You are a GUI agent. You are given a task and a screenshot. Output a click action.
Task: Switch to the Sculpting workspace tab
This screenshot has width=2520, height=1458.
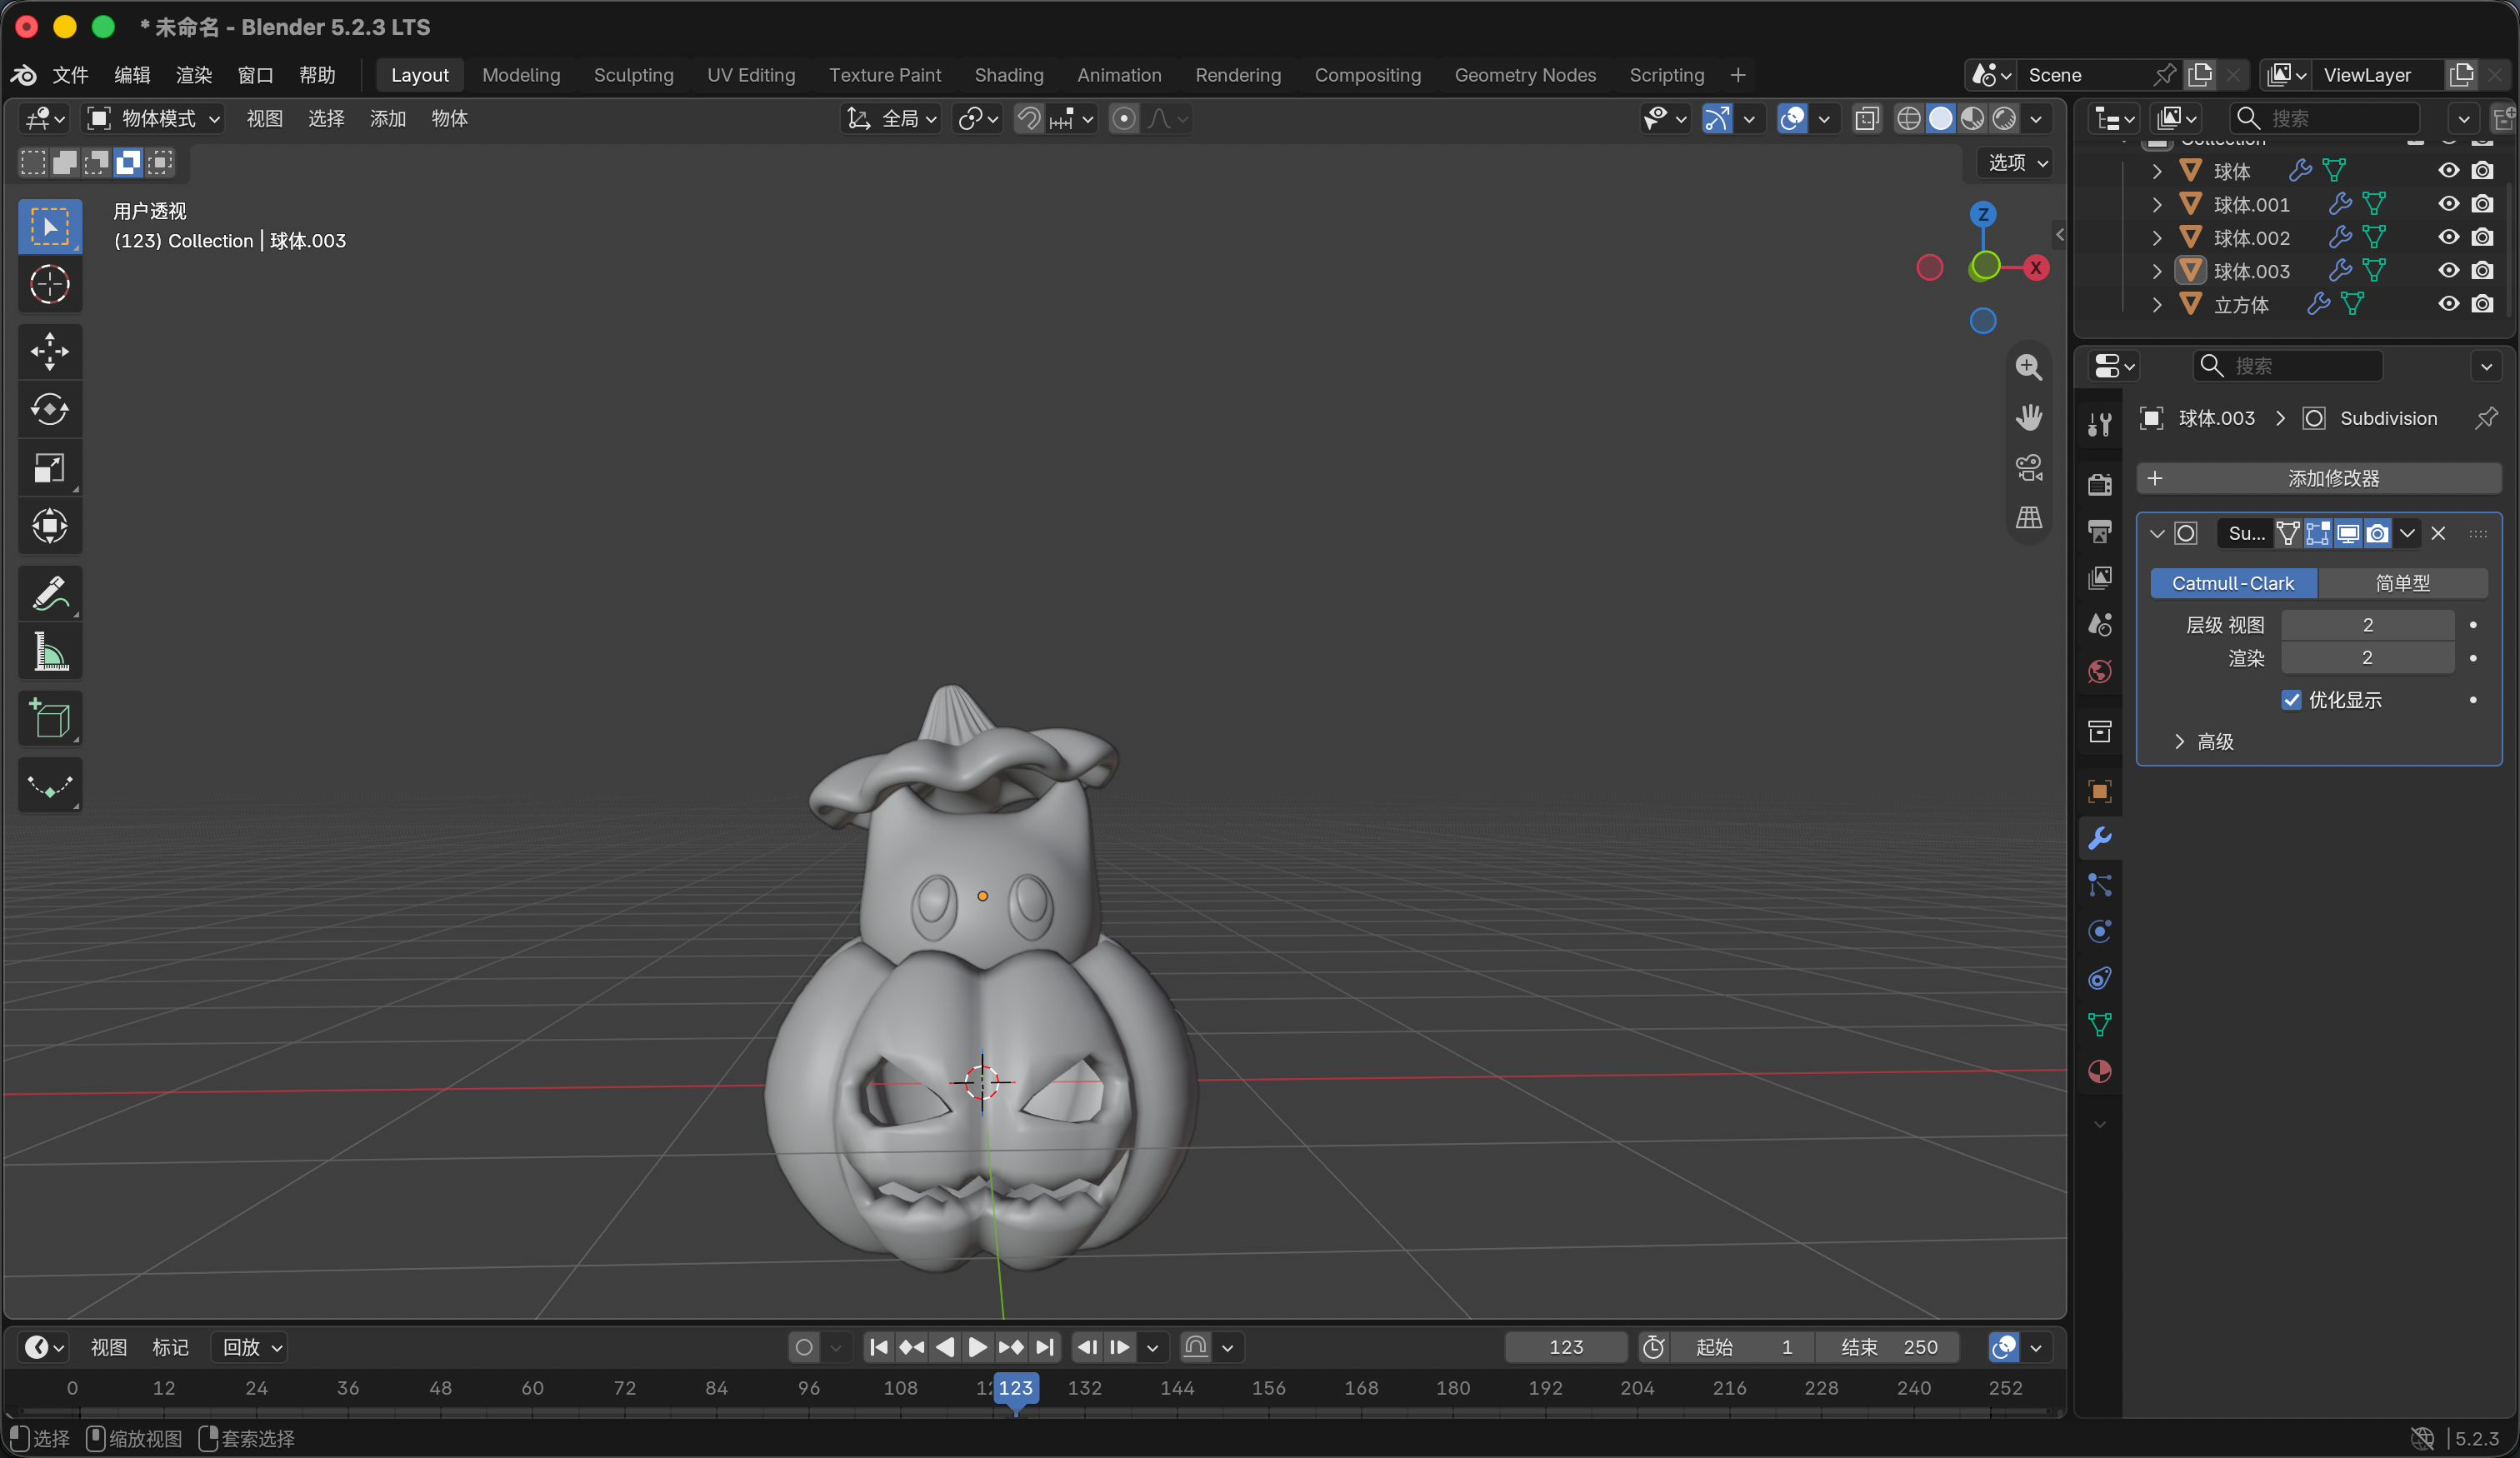tap(633, 75)
